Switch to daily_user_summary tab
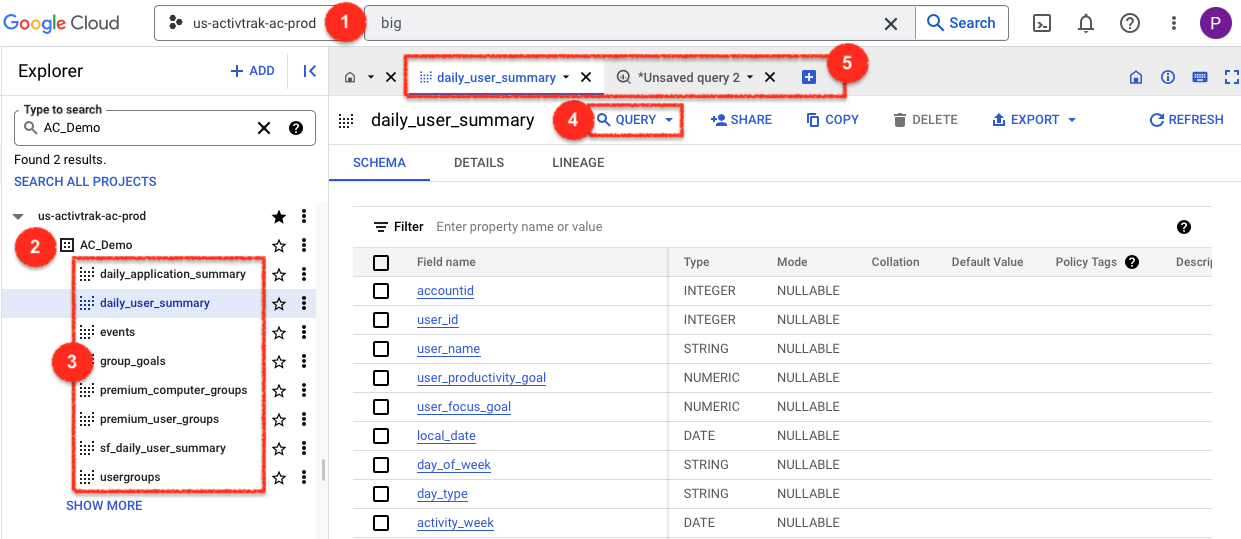 (x=496, y=77)
